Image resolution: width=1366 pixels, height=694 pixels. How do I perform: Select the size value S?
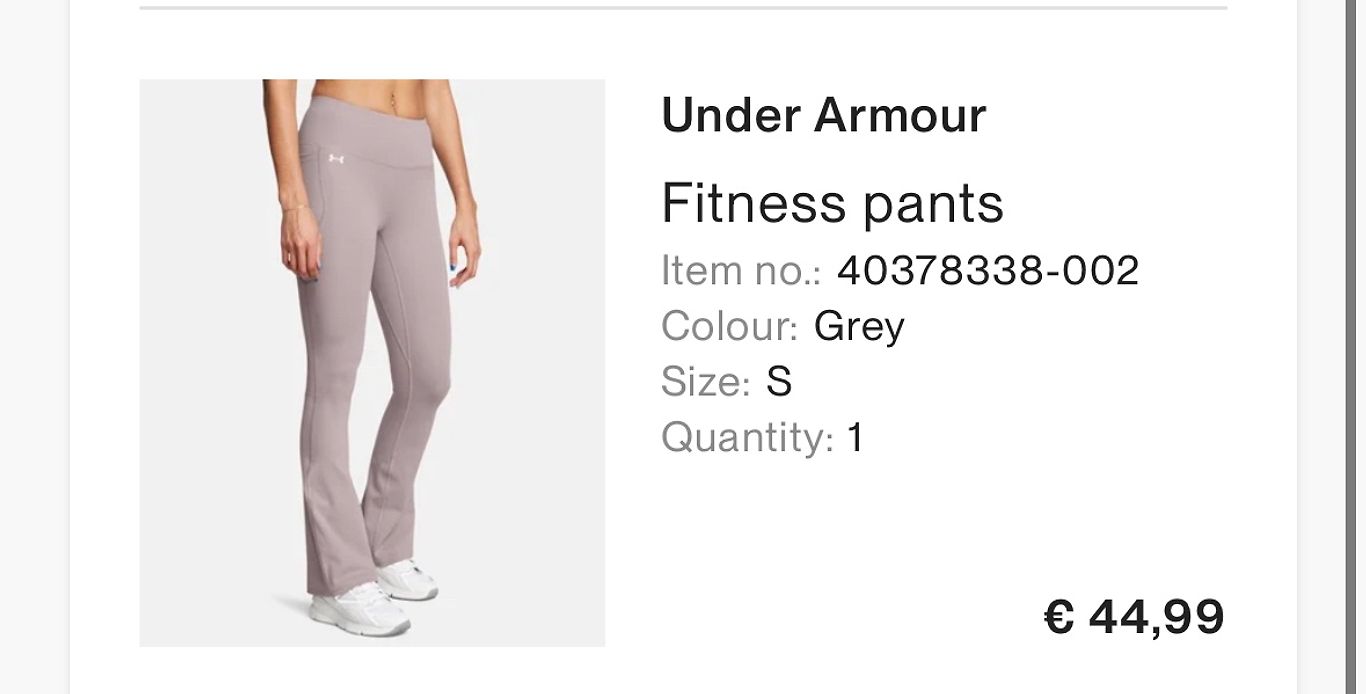pos(779,382)
